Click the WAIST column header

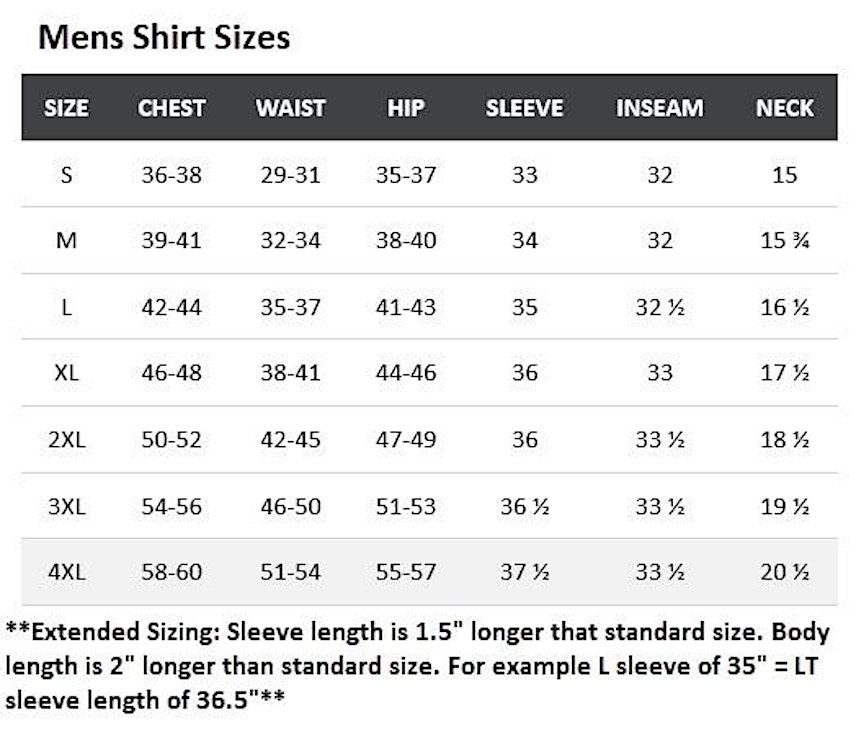click(291, 108)
